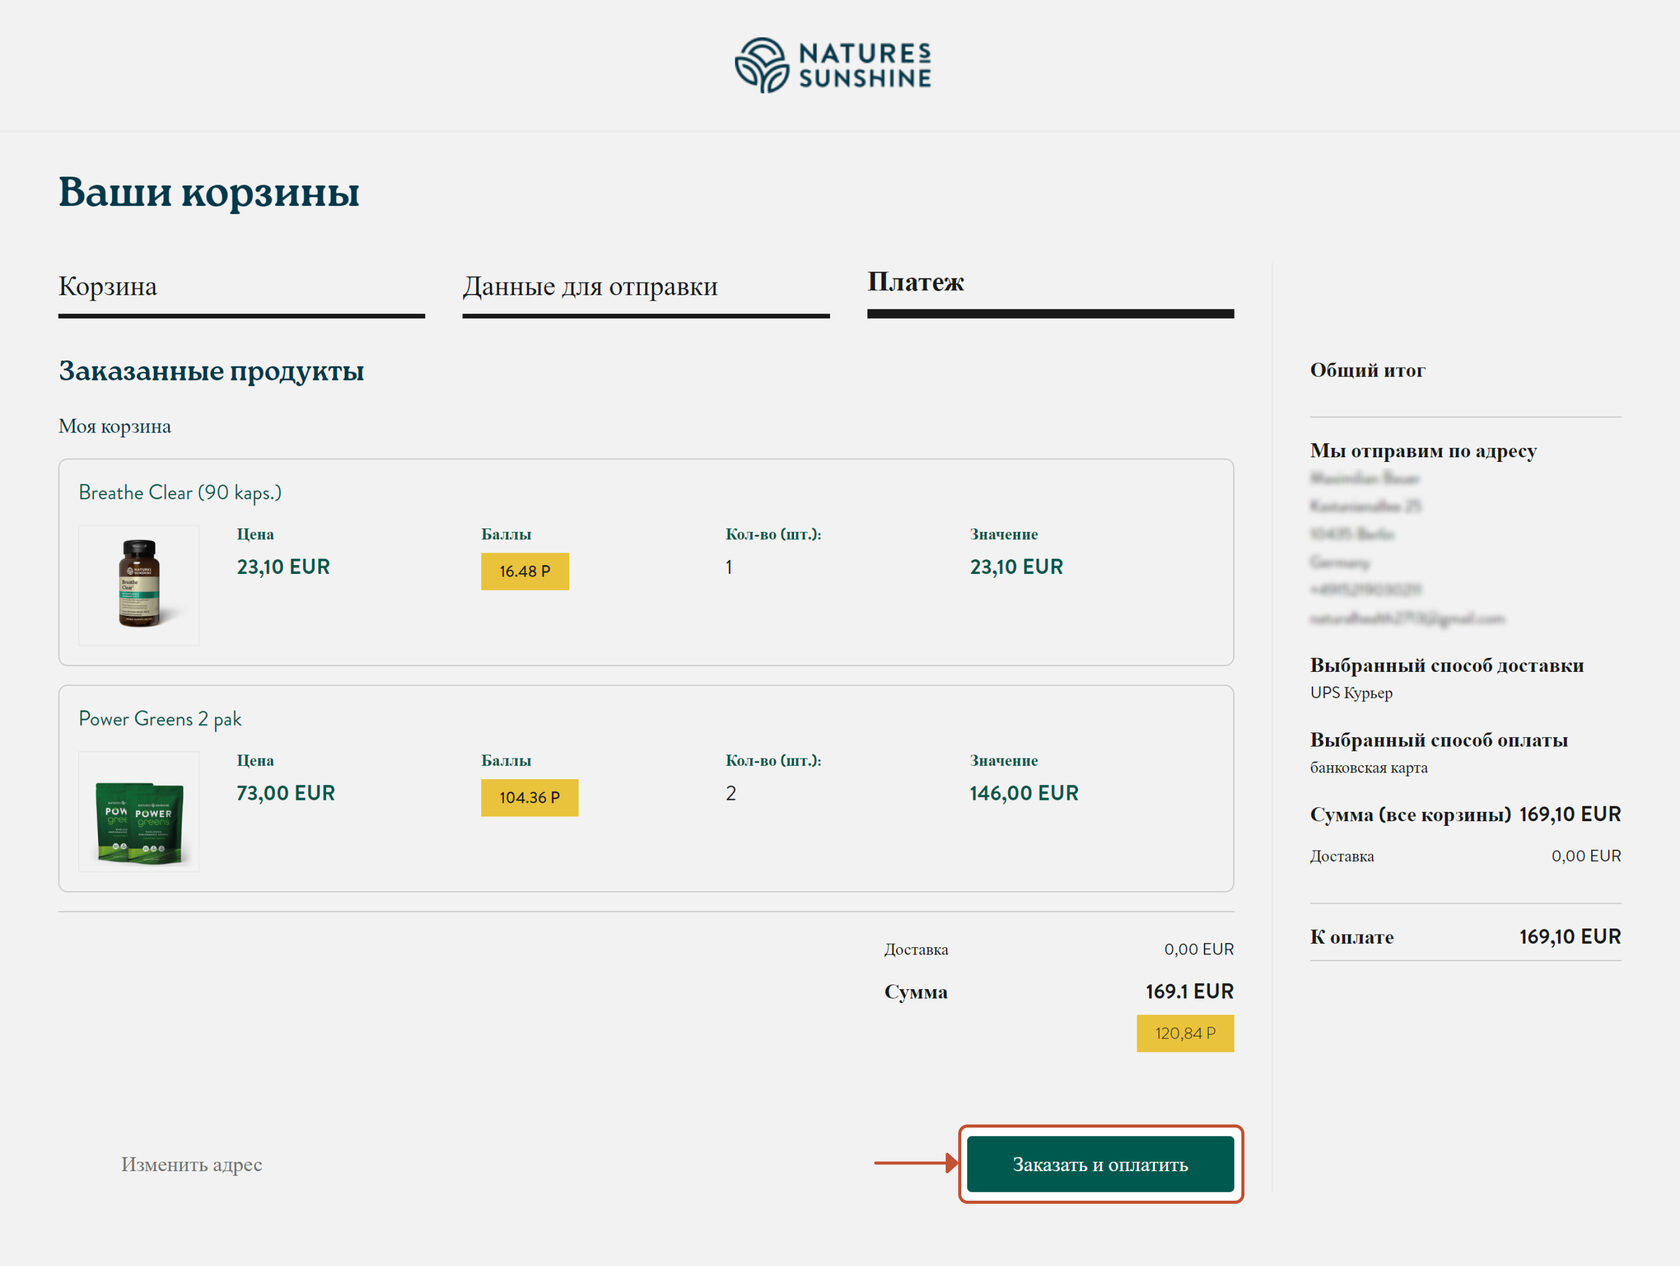Open the Breathe Clear (90 kaps.) product link
The height and width of the screenshot is (1266, 1680).
180,493
